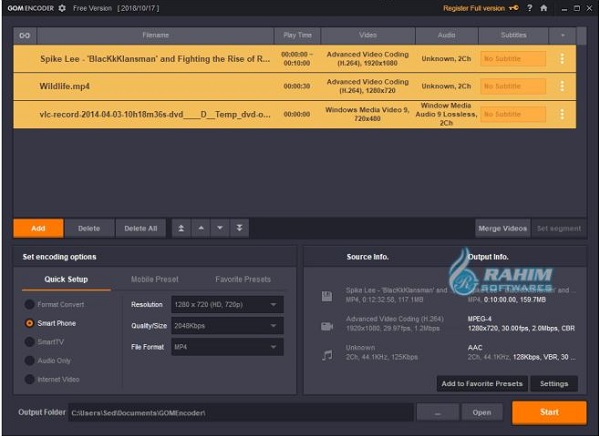600x437 pixels.
Task: Click Open output folder button
Action: point(482,412)
